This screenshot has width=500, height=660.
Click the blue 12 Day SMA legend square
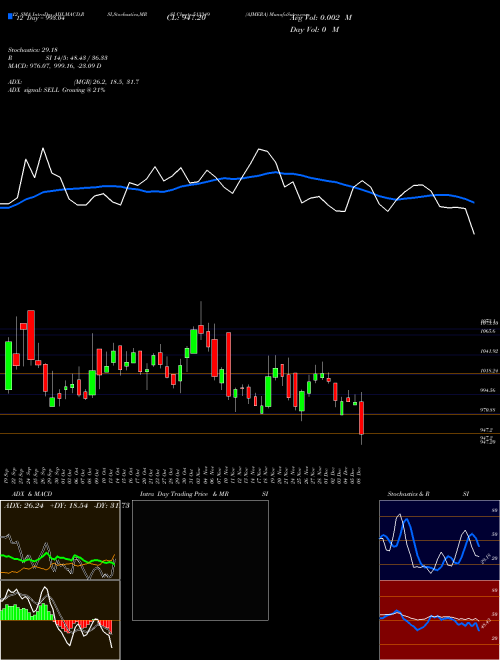pos(10,16)
